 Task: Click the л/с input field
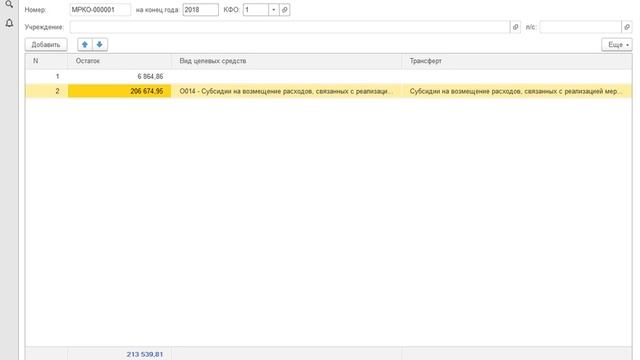point(580,27)
